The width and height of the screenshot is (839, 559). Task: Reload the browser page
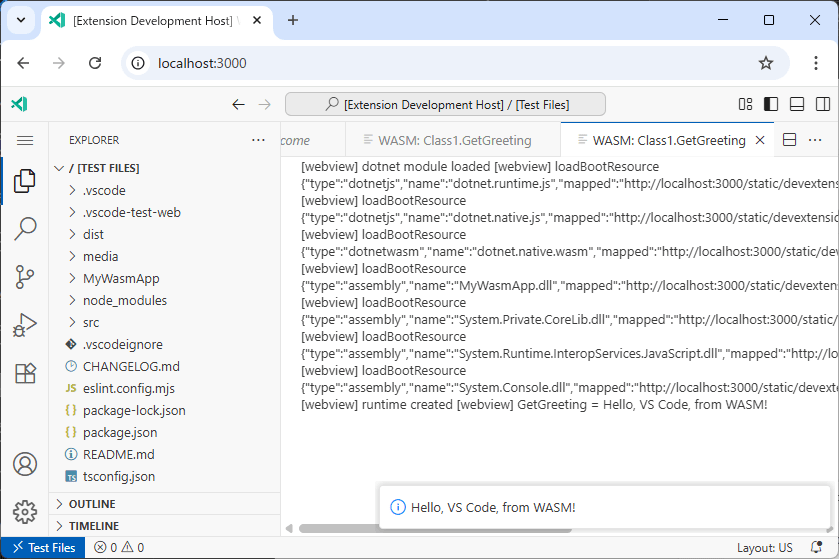[x=95, y=63]
